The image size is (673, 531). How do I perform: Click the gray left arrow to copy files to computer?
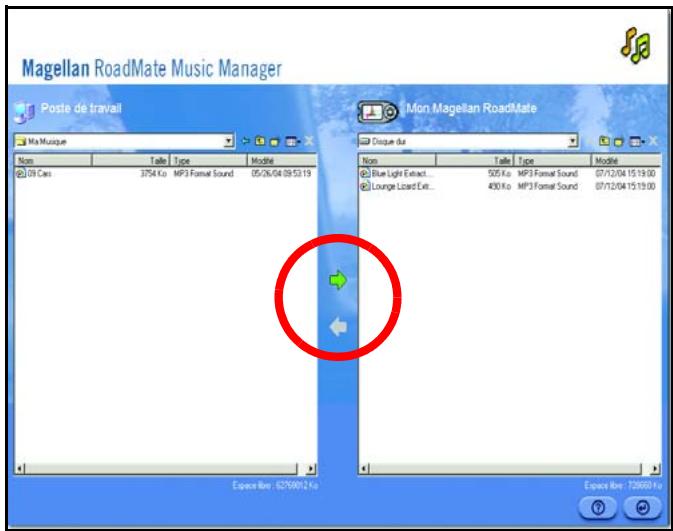click(338, 327)
